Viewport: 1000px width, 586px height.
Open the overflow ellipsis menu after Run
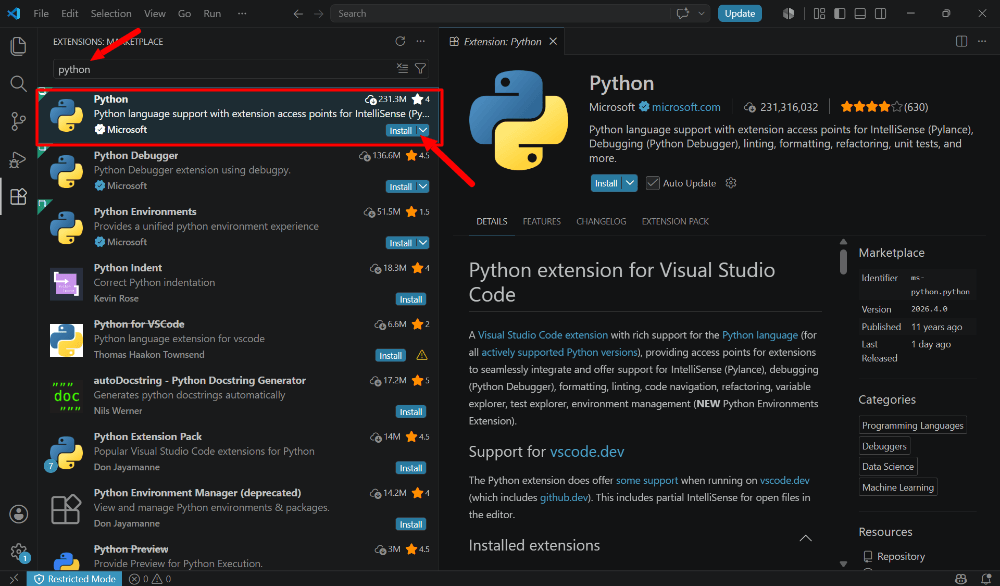tap(242, 13)
